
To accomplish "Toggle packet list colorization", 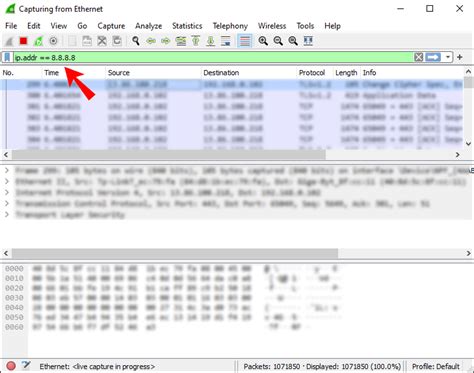I will [245, 41].
